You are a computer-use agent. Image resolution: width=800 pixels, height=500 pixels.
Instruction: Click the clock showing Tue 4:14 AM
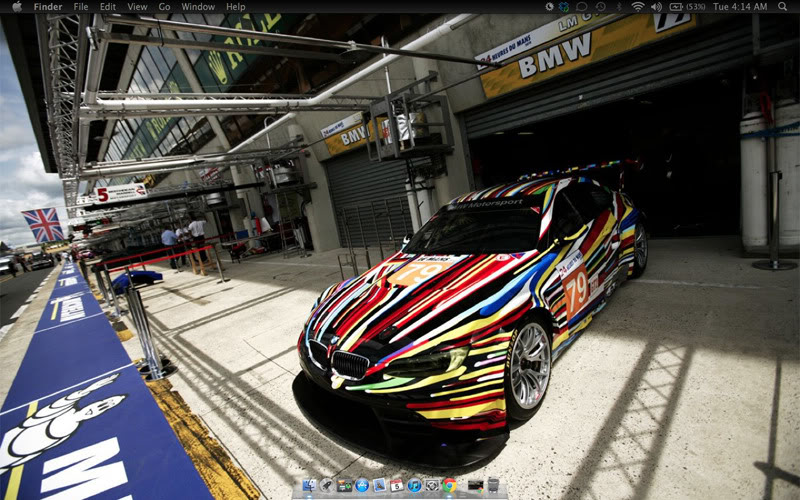pyautogui.click(x=740, y=7)
